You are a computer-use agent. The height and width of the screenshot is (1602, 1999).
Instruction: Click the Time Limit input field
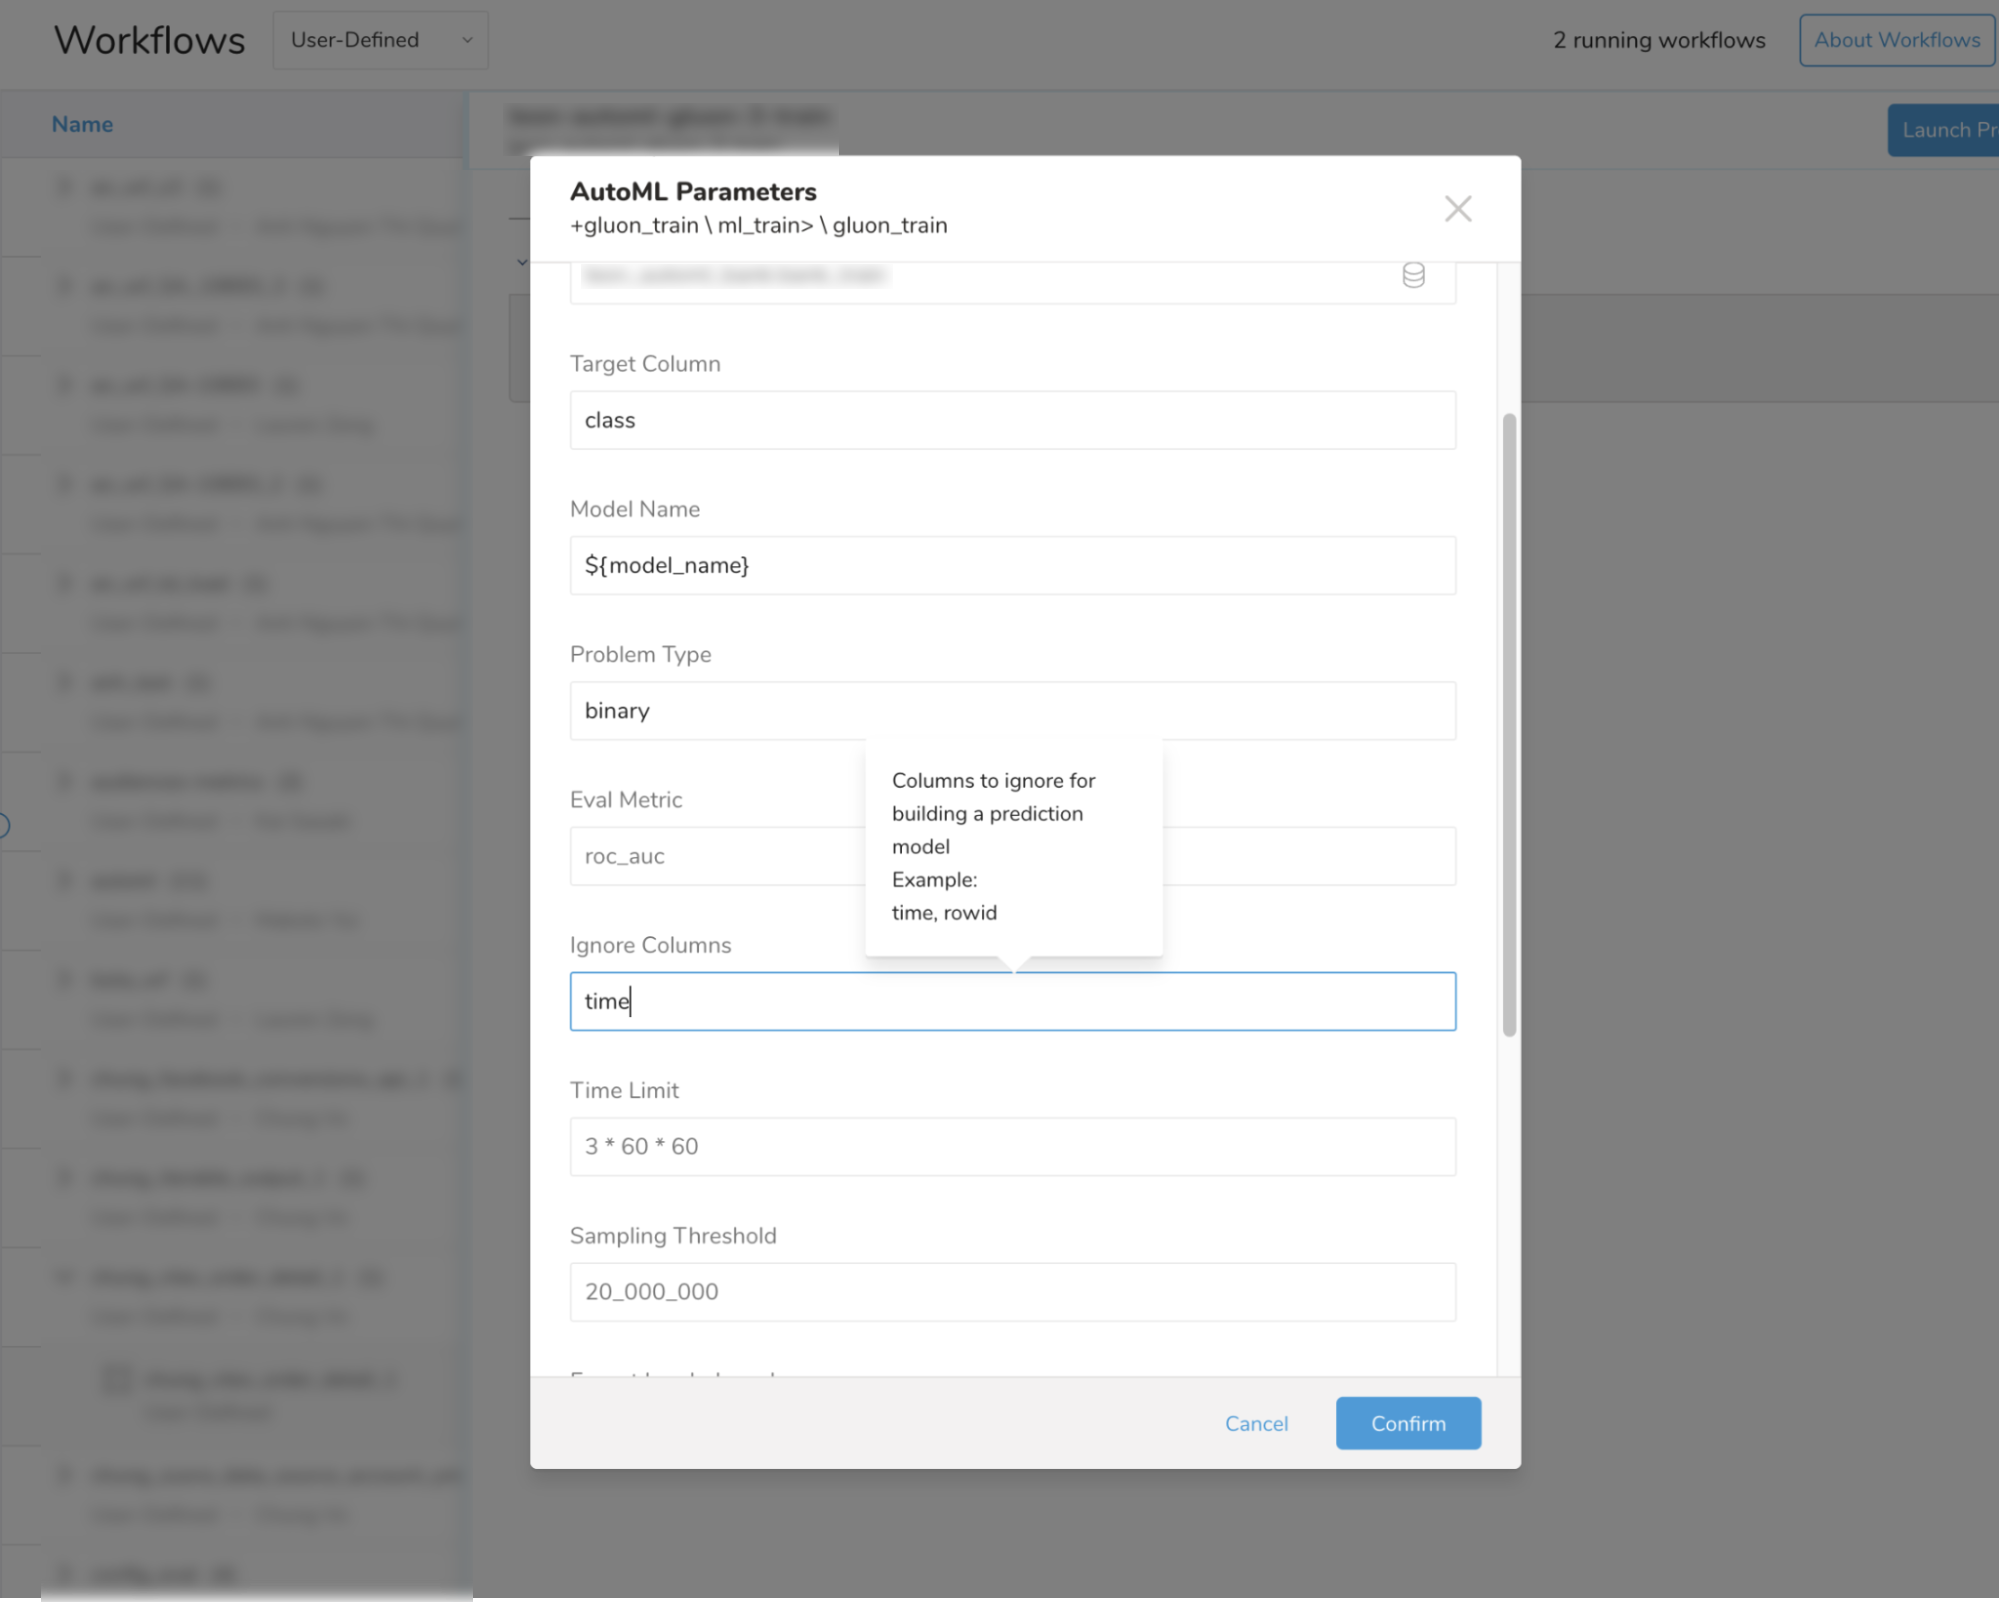point(1011,1147)
